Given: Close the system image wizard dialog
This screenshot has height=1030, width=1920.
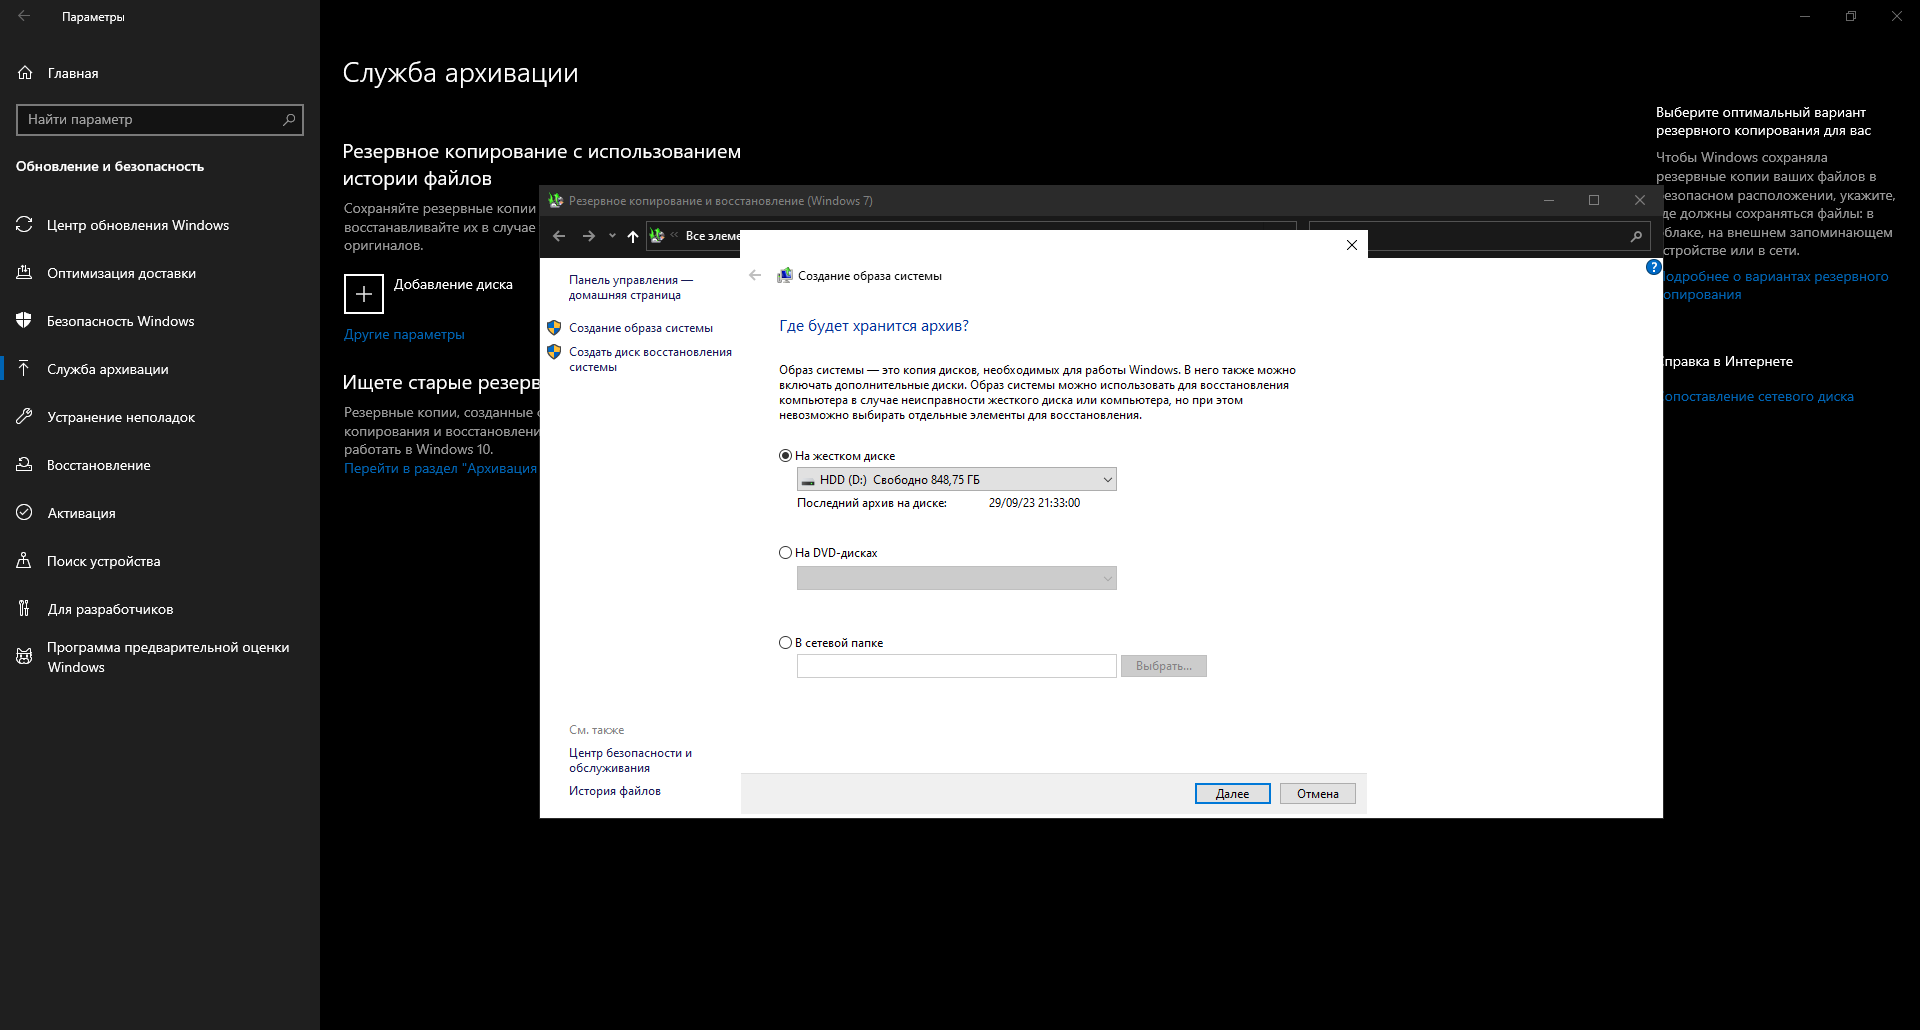Looking at the screenshot, I should [1351, 245].
